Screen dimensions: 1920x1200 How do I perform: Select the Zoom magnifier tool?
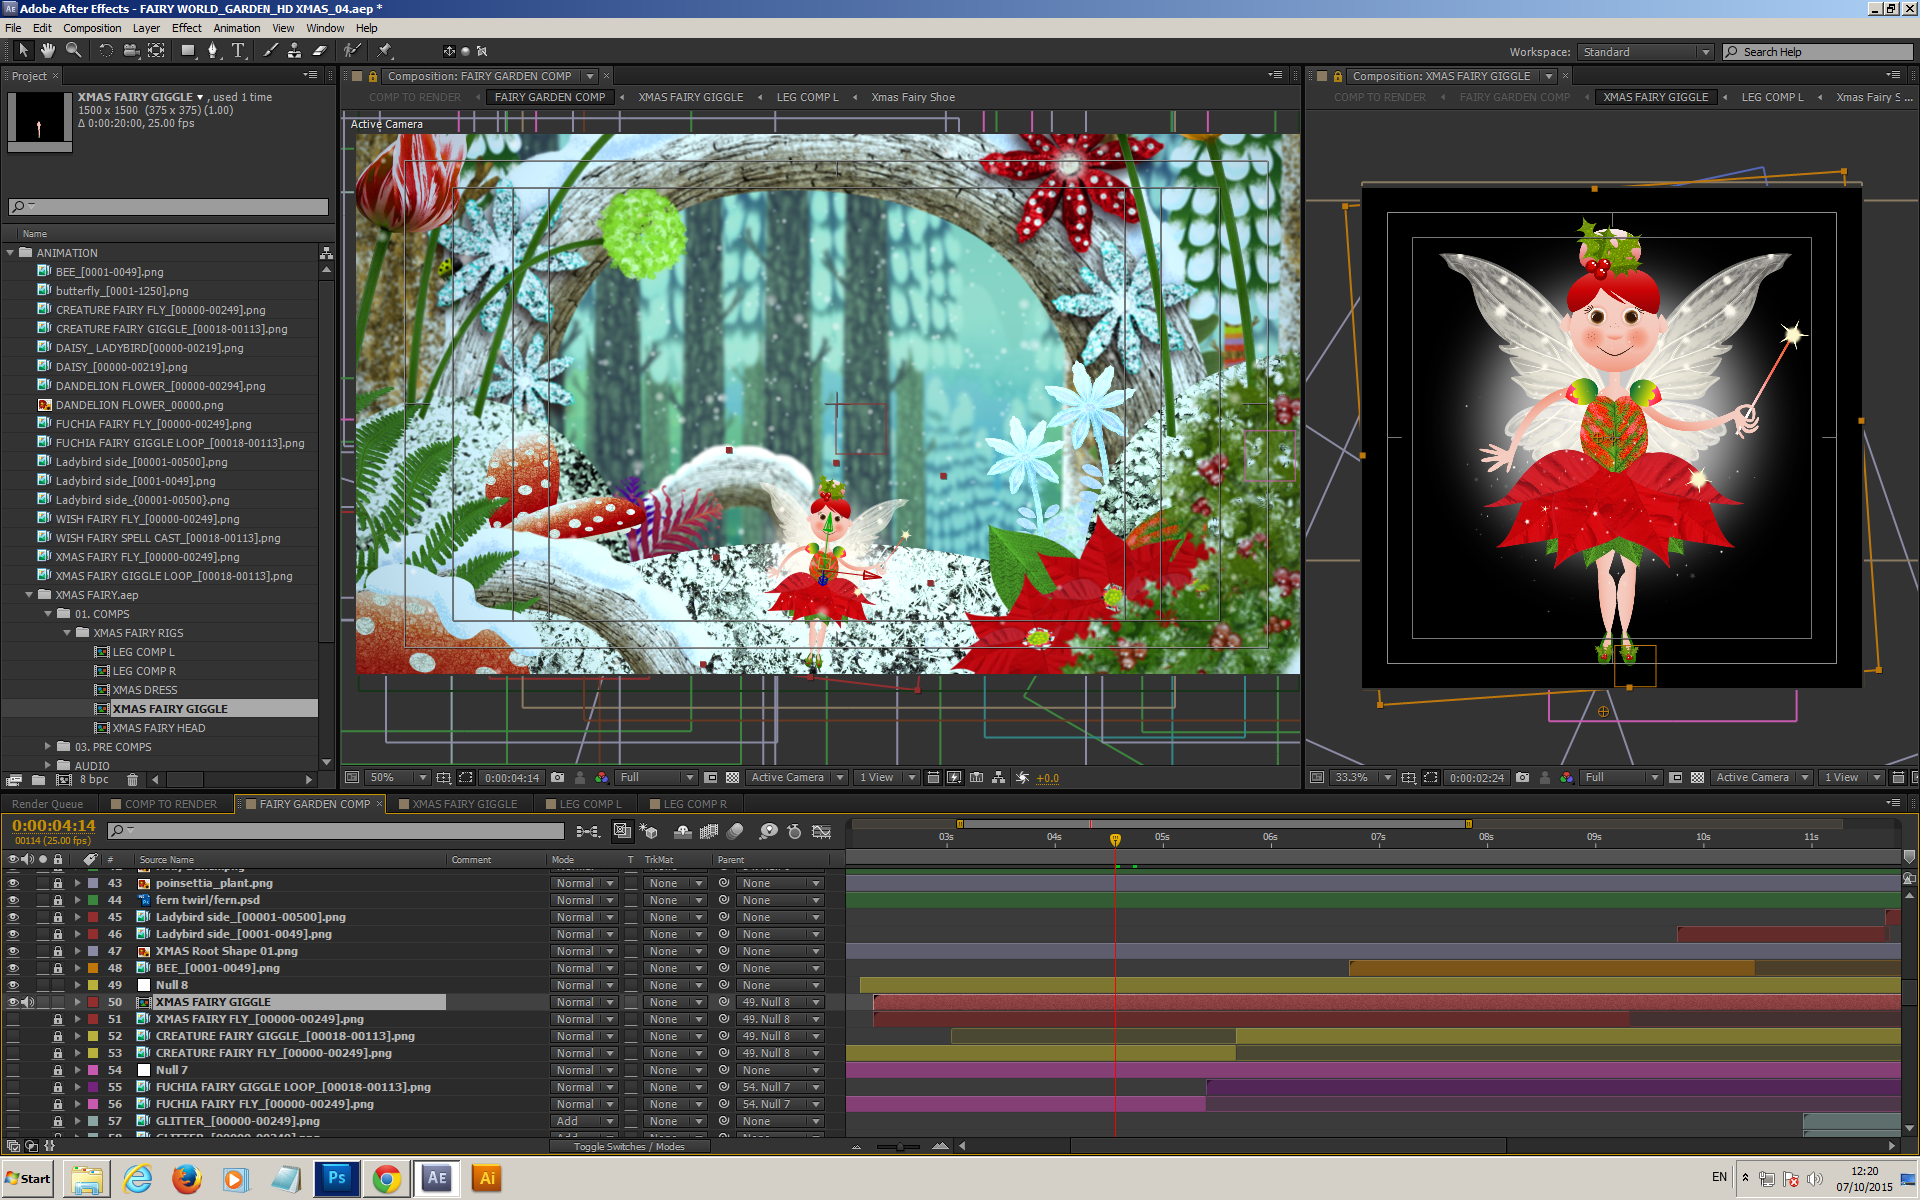click(74, 50)
